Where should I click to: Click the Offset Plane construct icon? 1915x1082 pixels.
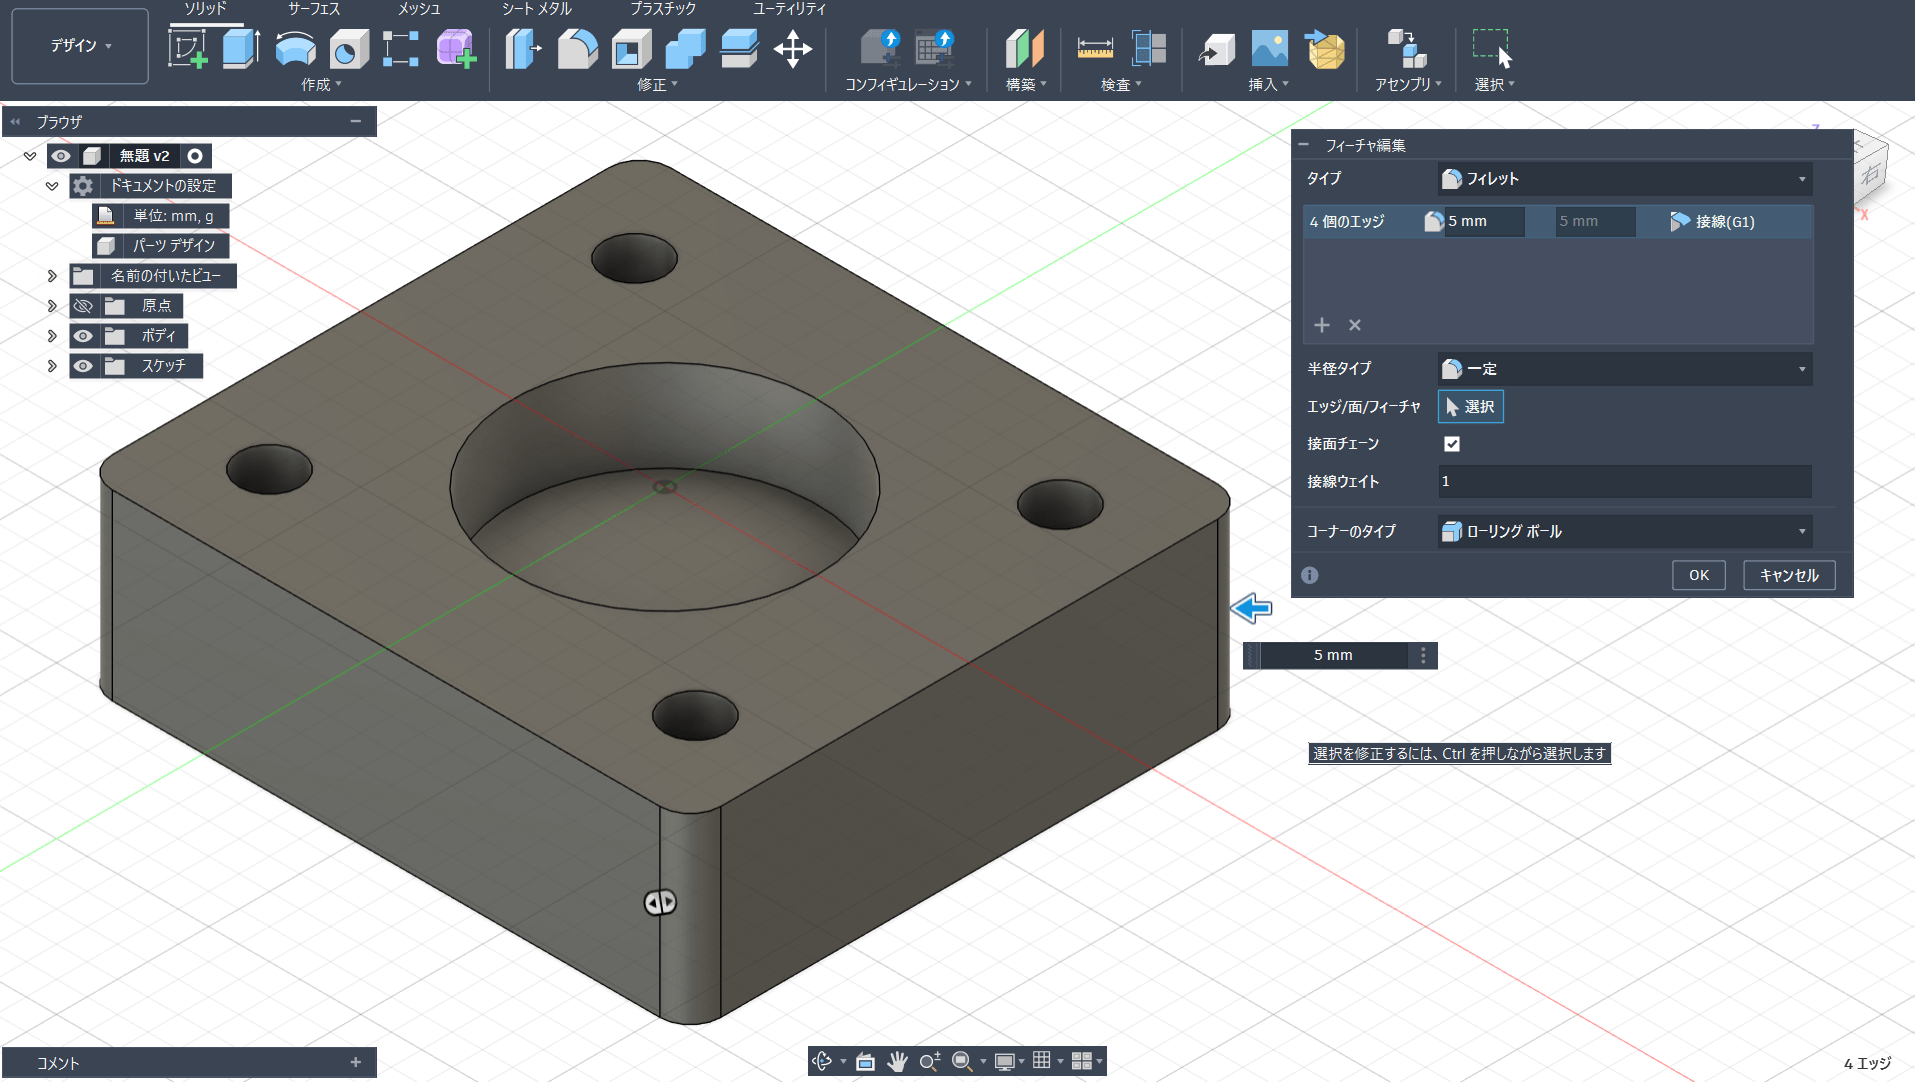pyautogui.click(x=1024, y=48)
